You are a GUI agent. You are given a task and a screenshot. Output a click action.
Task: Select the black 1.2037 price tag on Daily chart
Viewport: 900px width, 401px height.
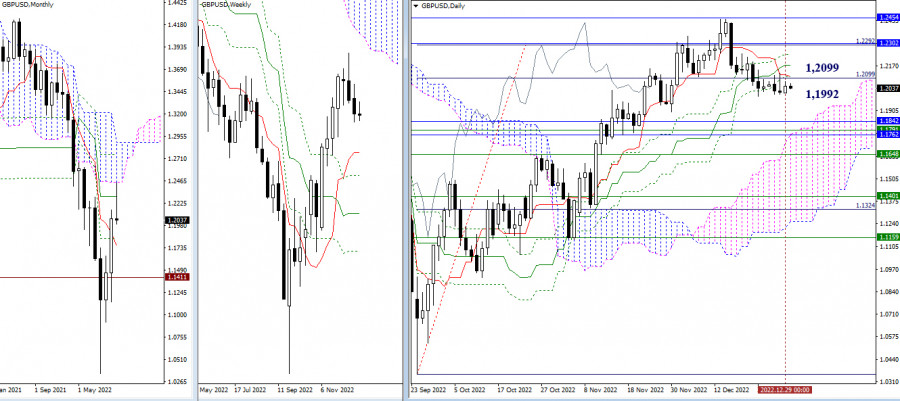pyautogui.click(x=887, y=88)
